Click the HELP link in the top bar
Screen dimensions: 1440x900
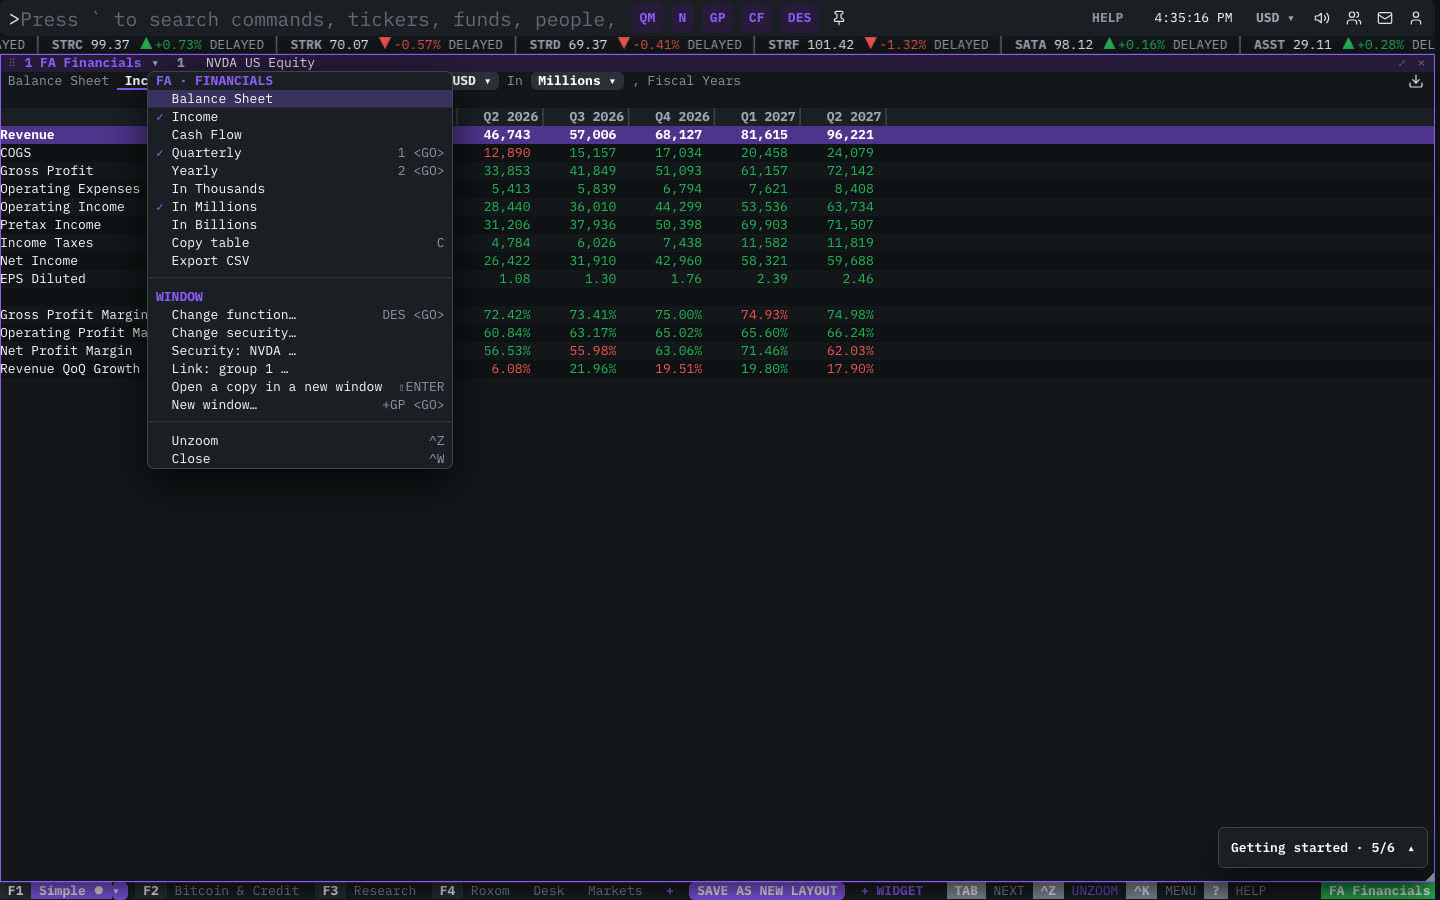point(1107,18)
